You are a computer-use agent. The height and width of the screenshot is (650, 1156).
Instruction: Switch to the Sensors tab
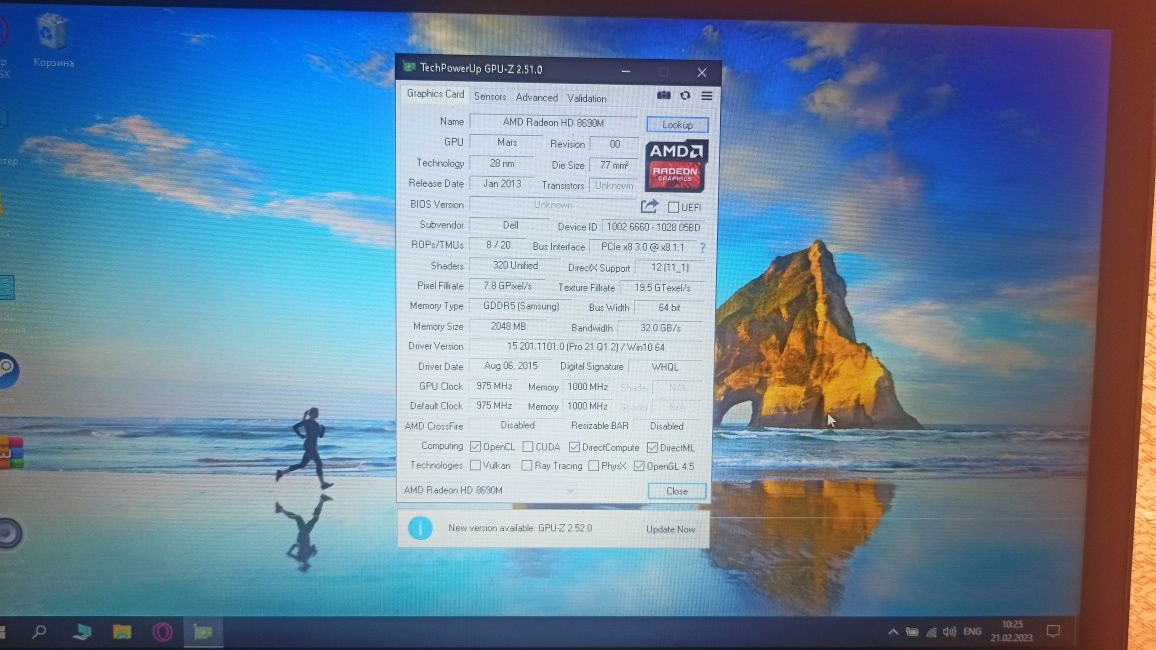490,97
